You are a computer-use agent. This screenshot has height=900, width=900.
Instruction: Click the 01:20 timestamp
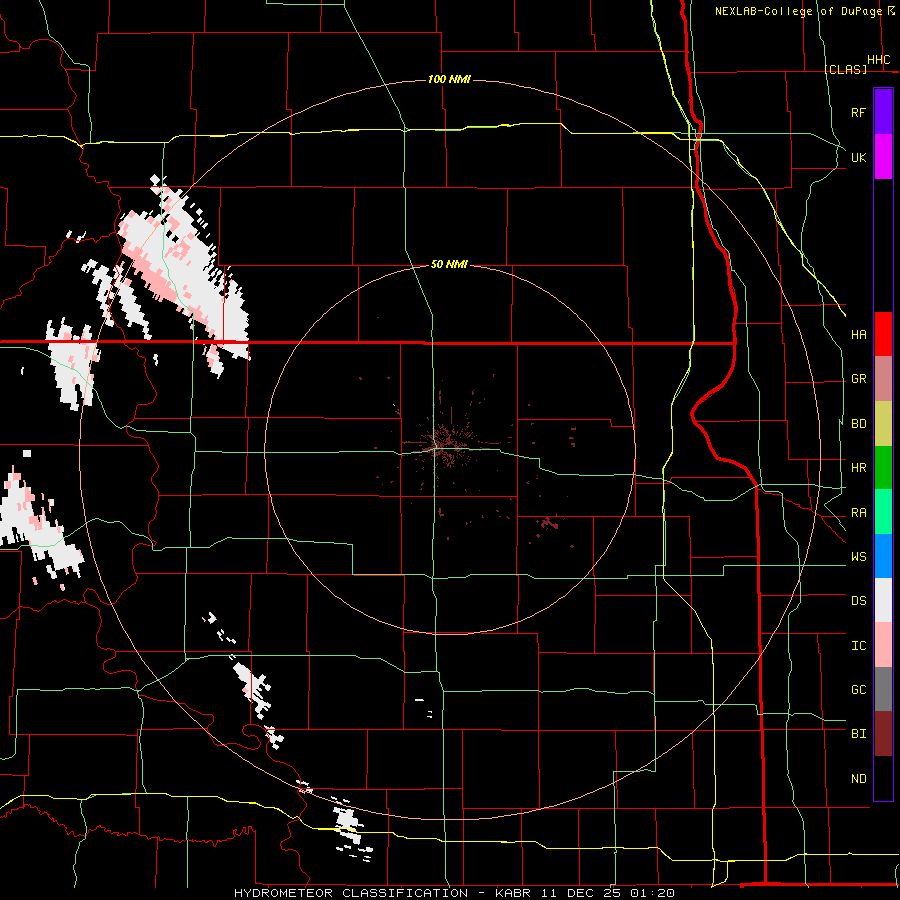[x=652, y=893]
